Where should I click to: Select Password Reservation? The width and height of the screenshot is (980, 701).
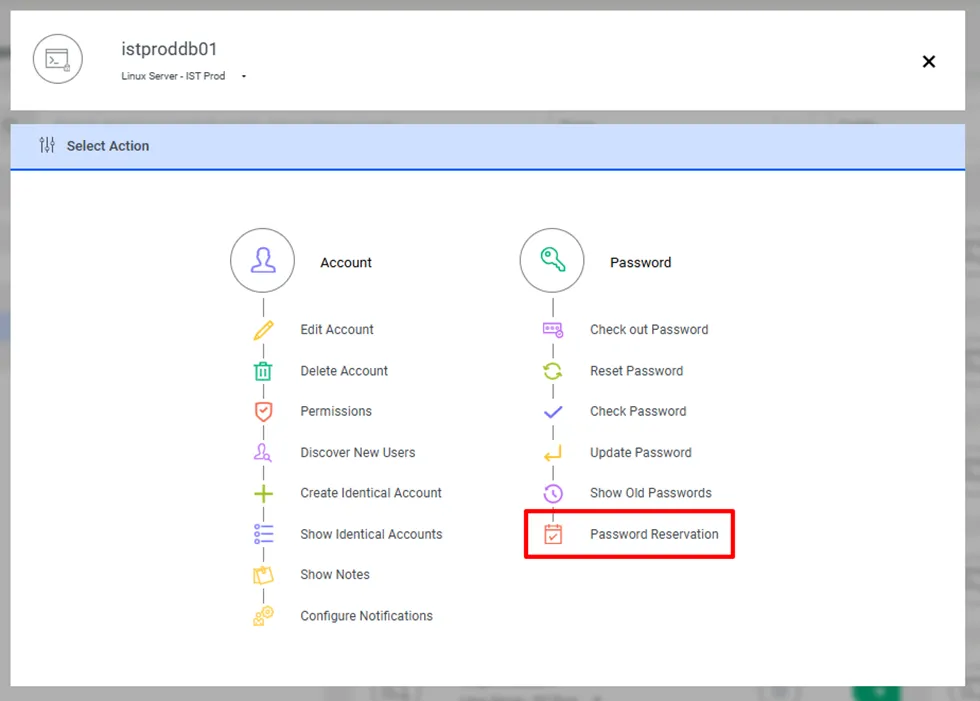(x=654, y=534)
